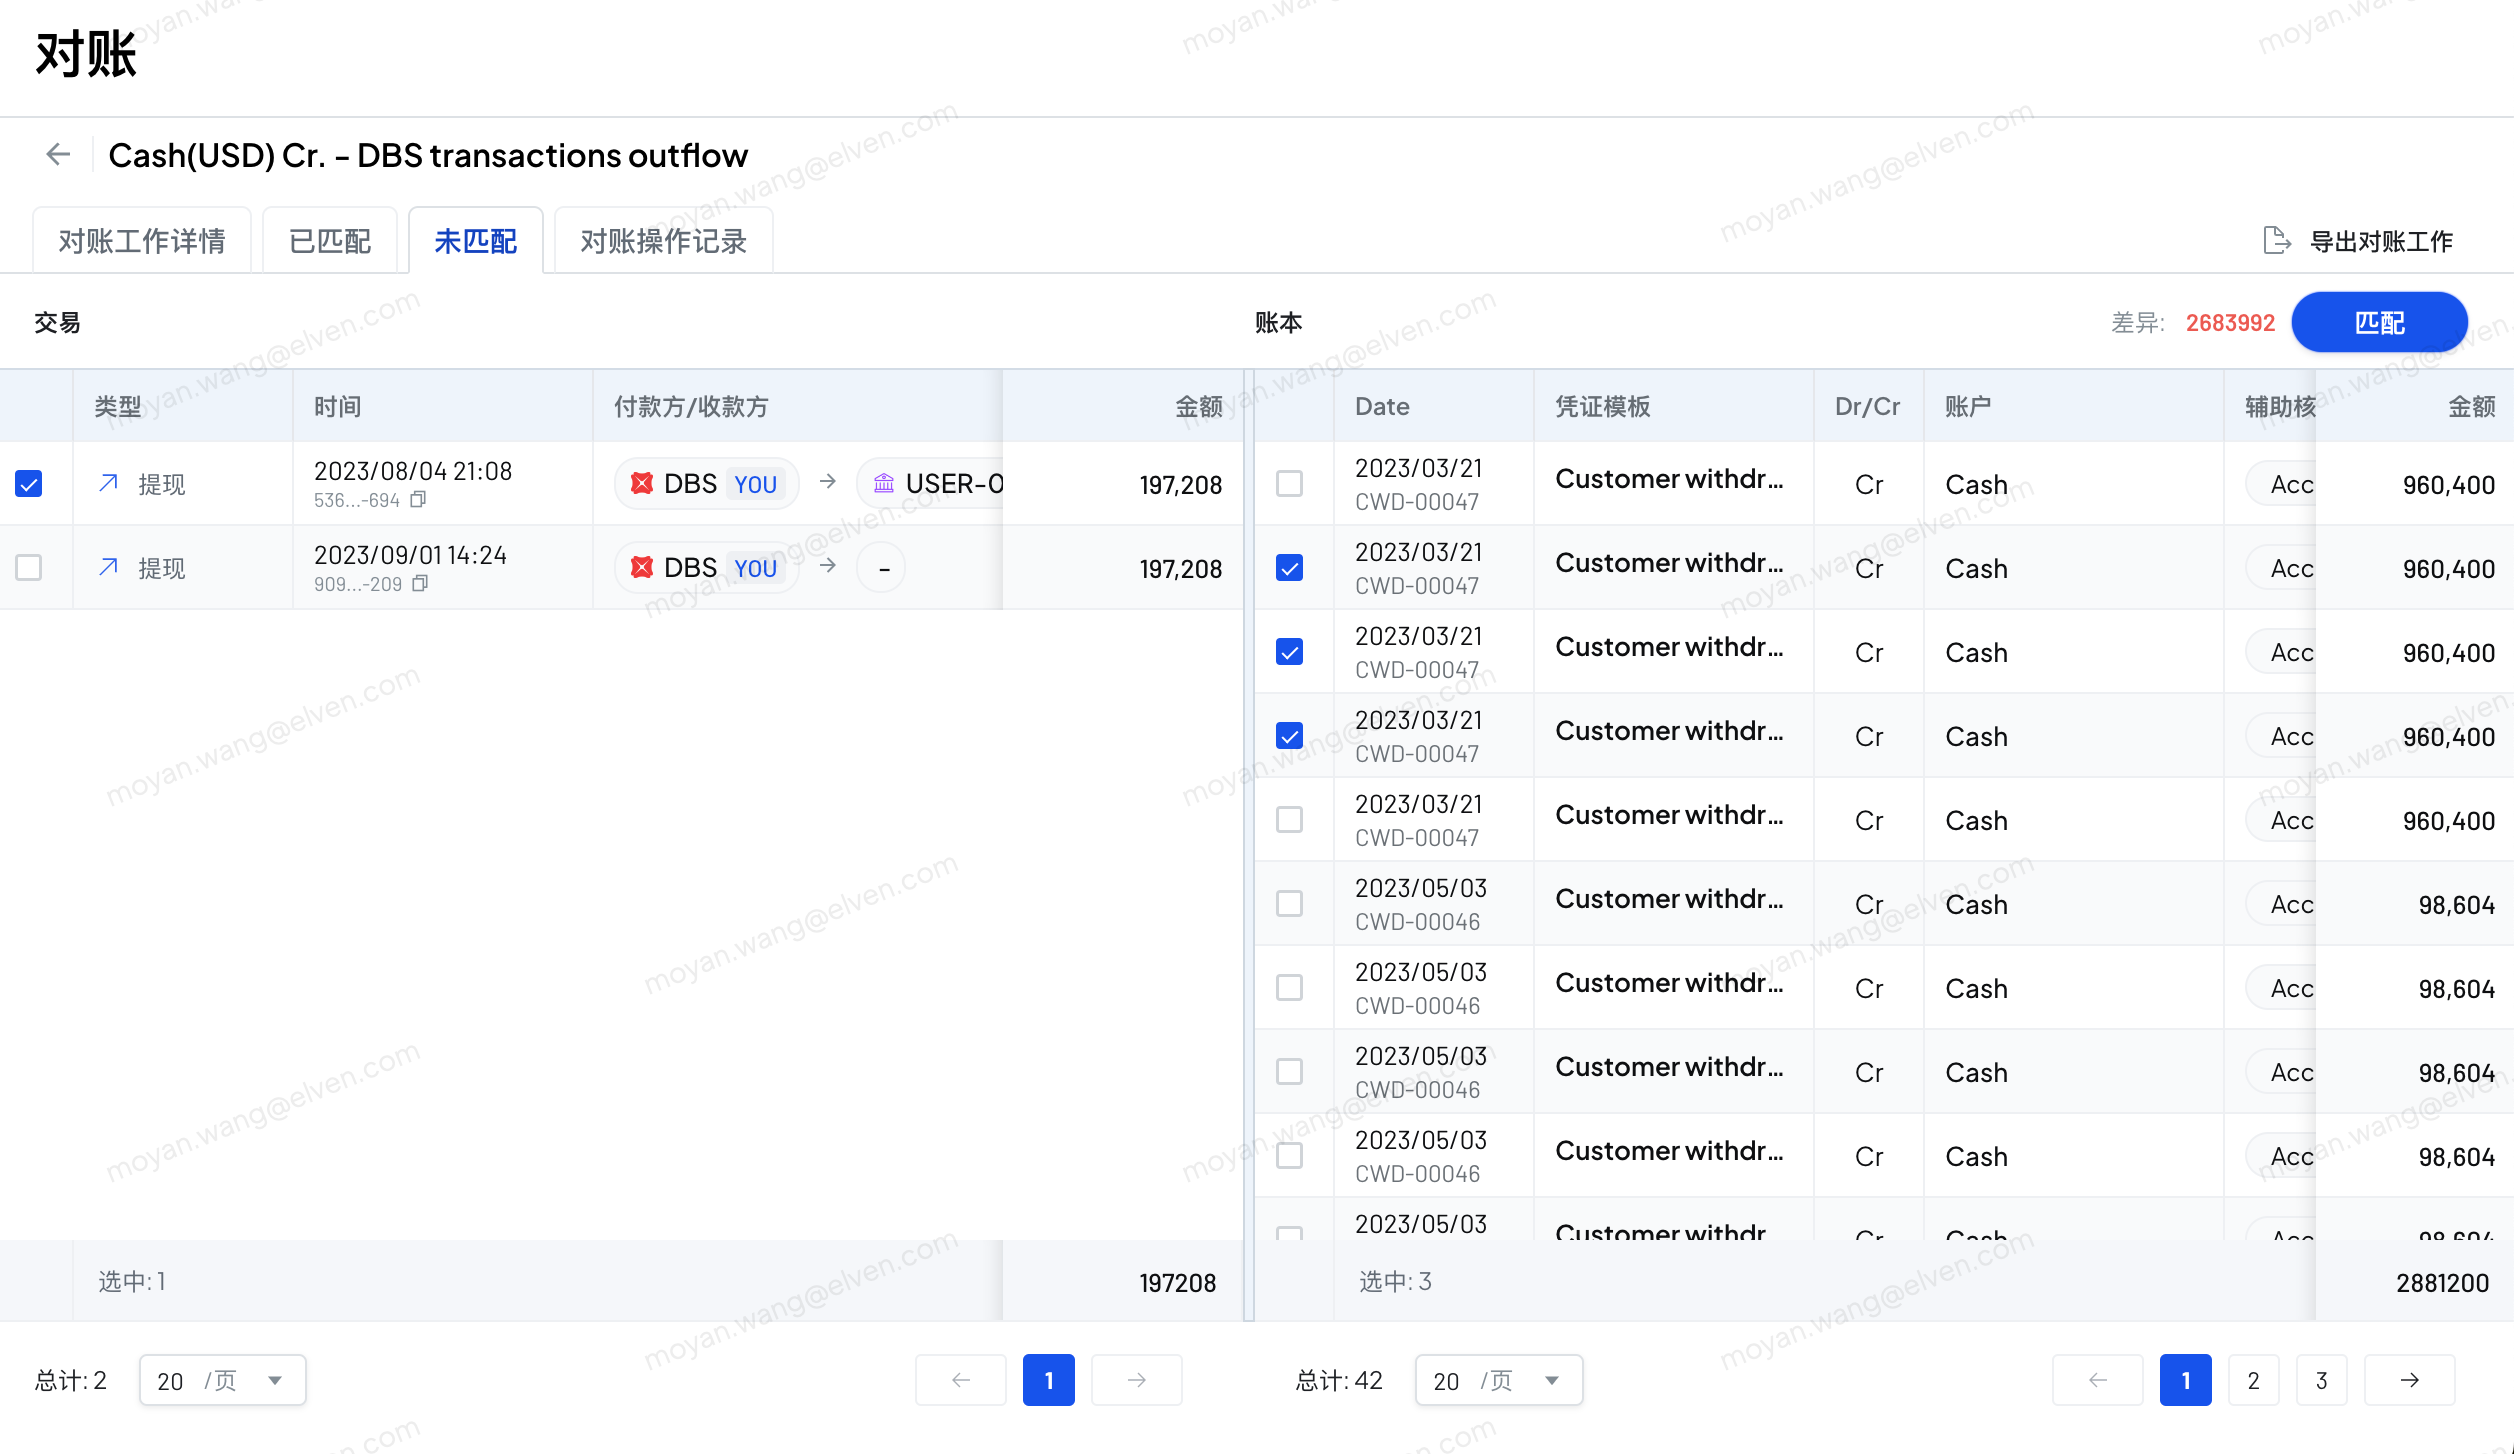Click the red DBS logo in second transaction

click(642, 568)
